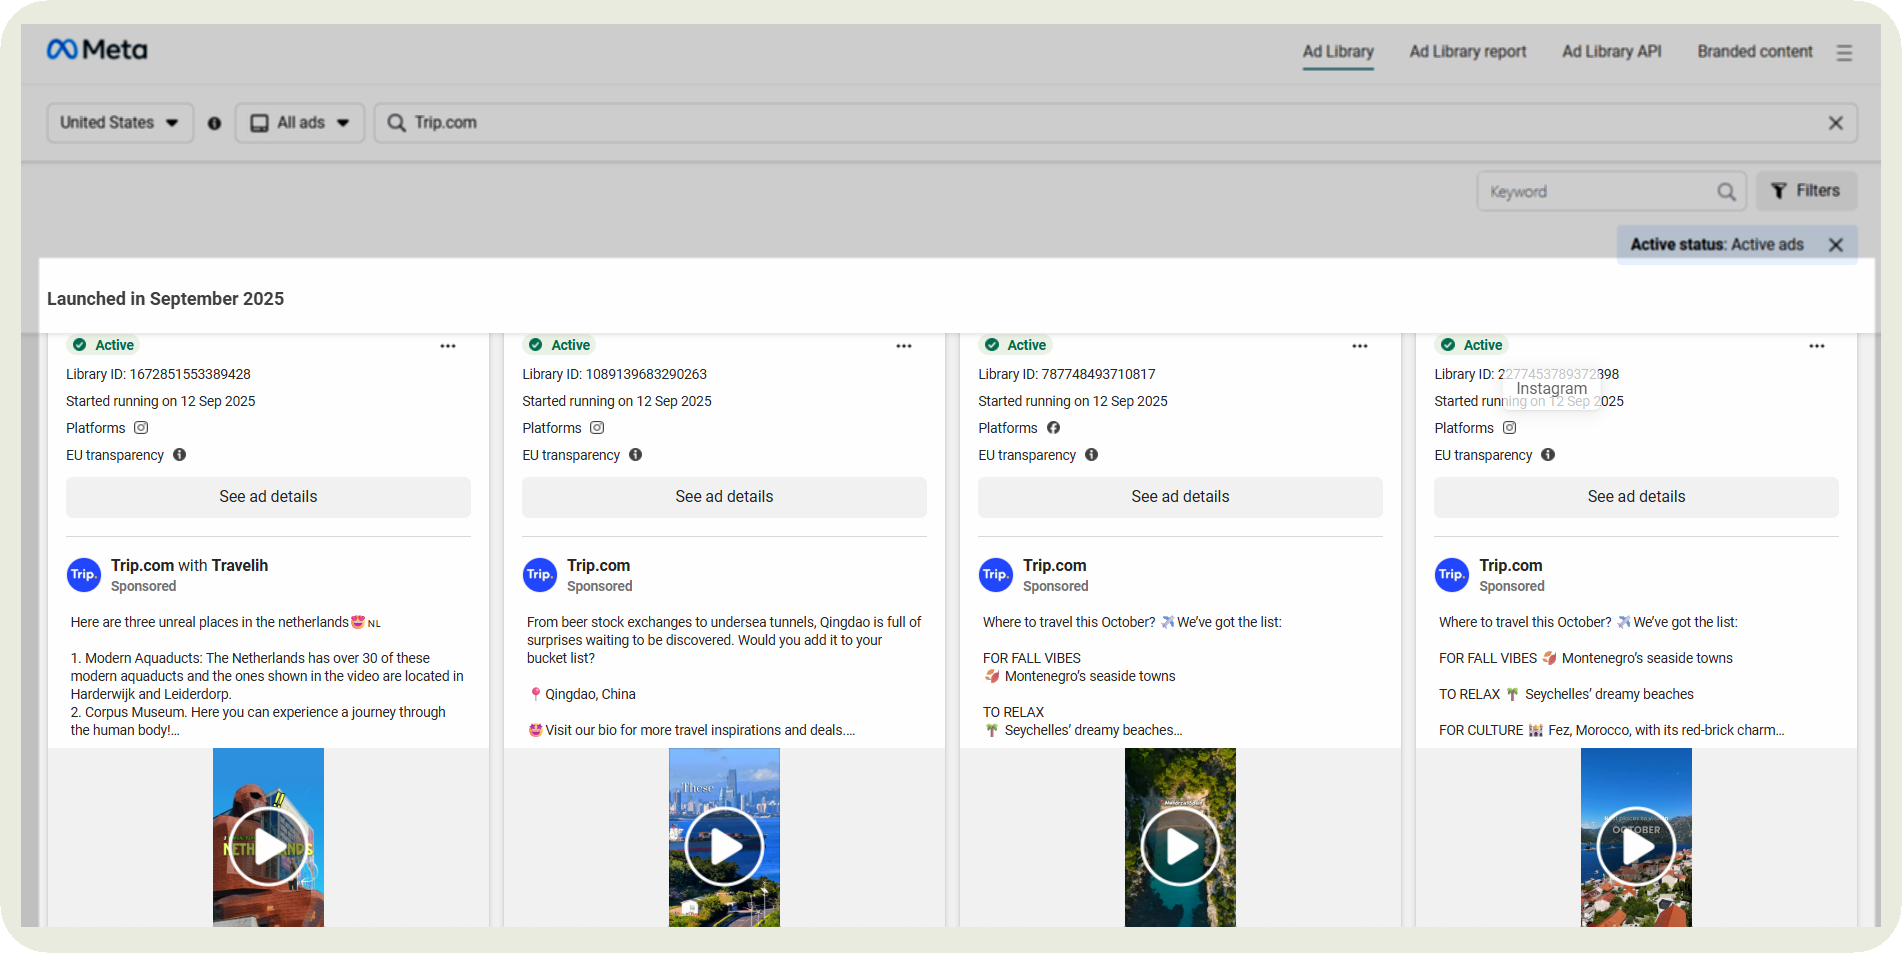The width and height of the screenshot is (1902, 953).
Task: Open Trip.com with Travelih advertiser link
Action: 189,566
